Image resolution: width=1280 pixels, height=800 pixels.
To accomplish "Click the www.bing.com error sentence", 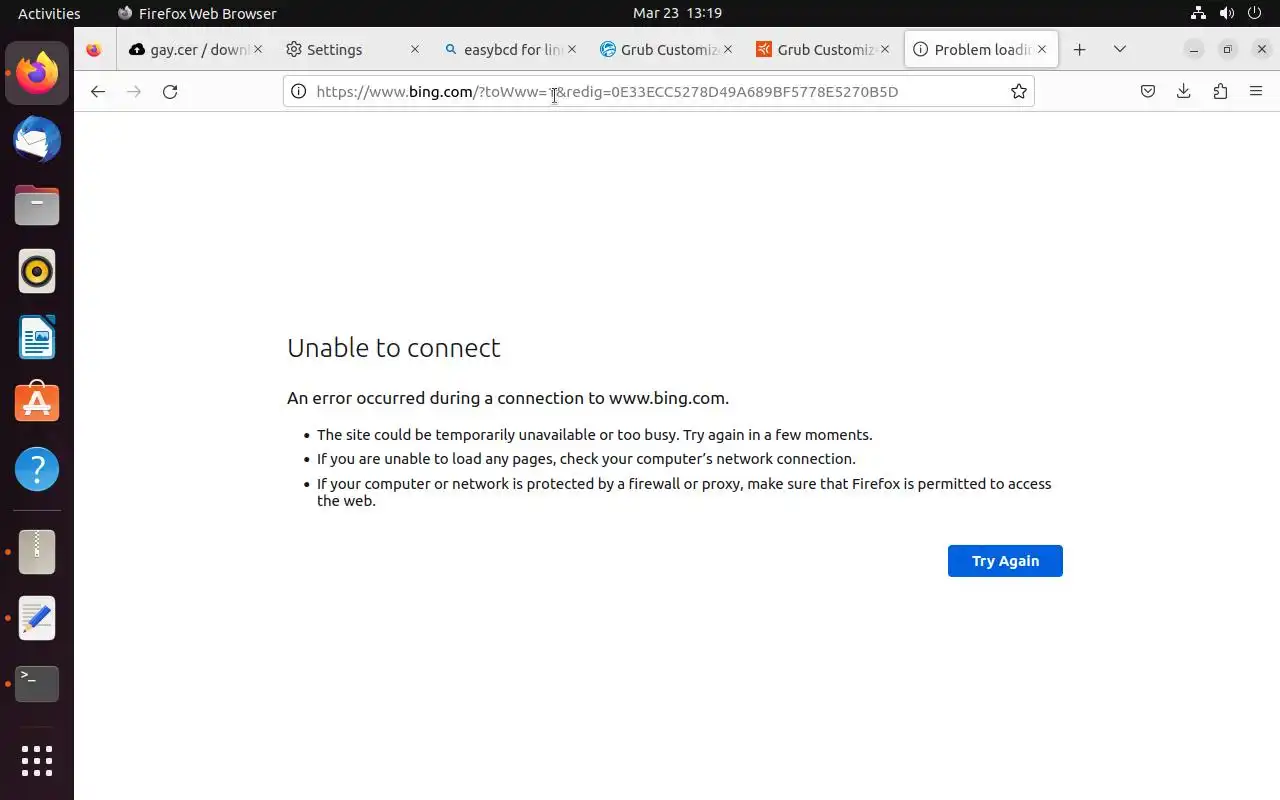I will click(x=508, y=398).
